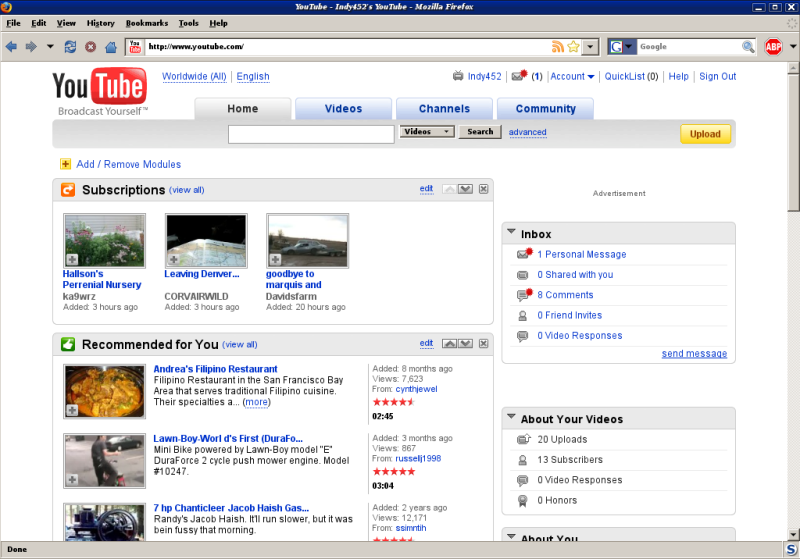The image size is (800, 559).
Task: Move Subscriptions module down
Action: (x=465, y=189)
